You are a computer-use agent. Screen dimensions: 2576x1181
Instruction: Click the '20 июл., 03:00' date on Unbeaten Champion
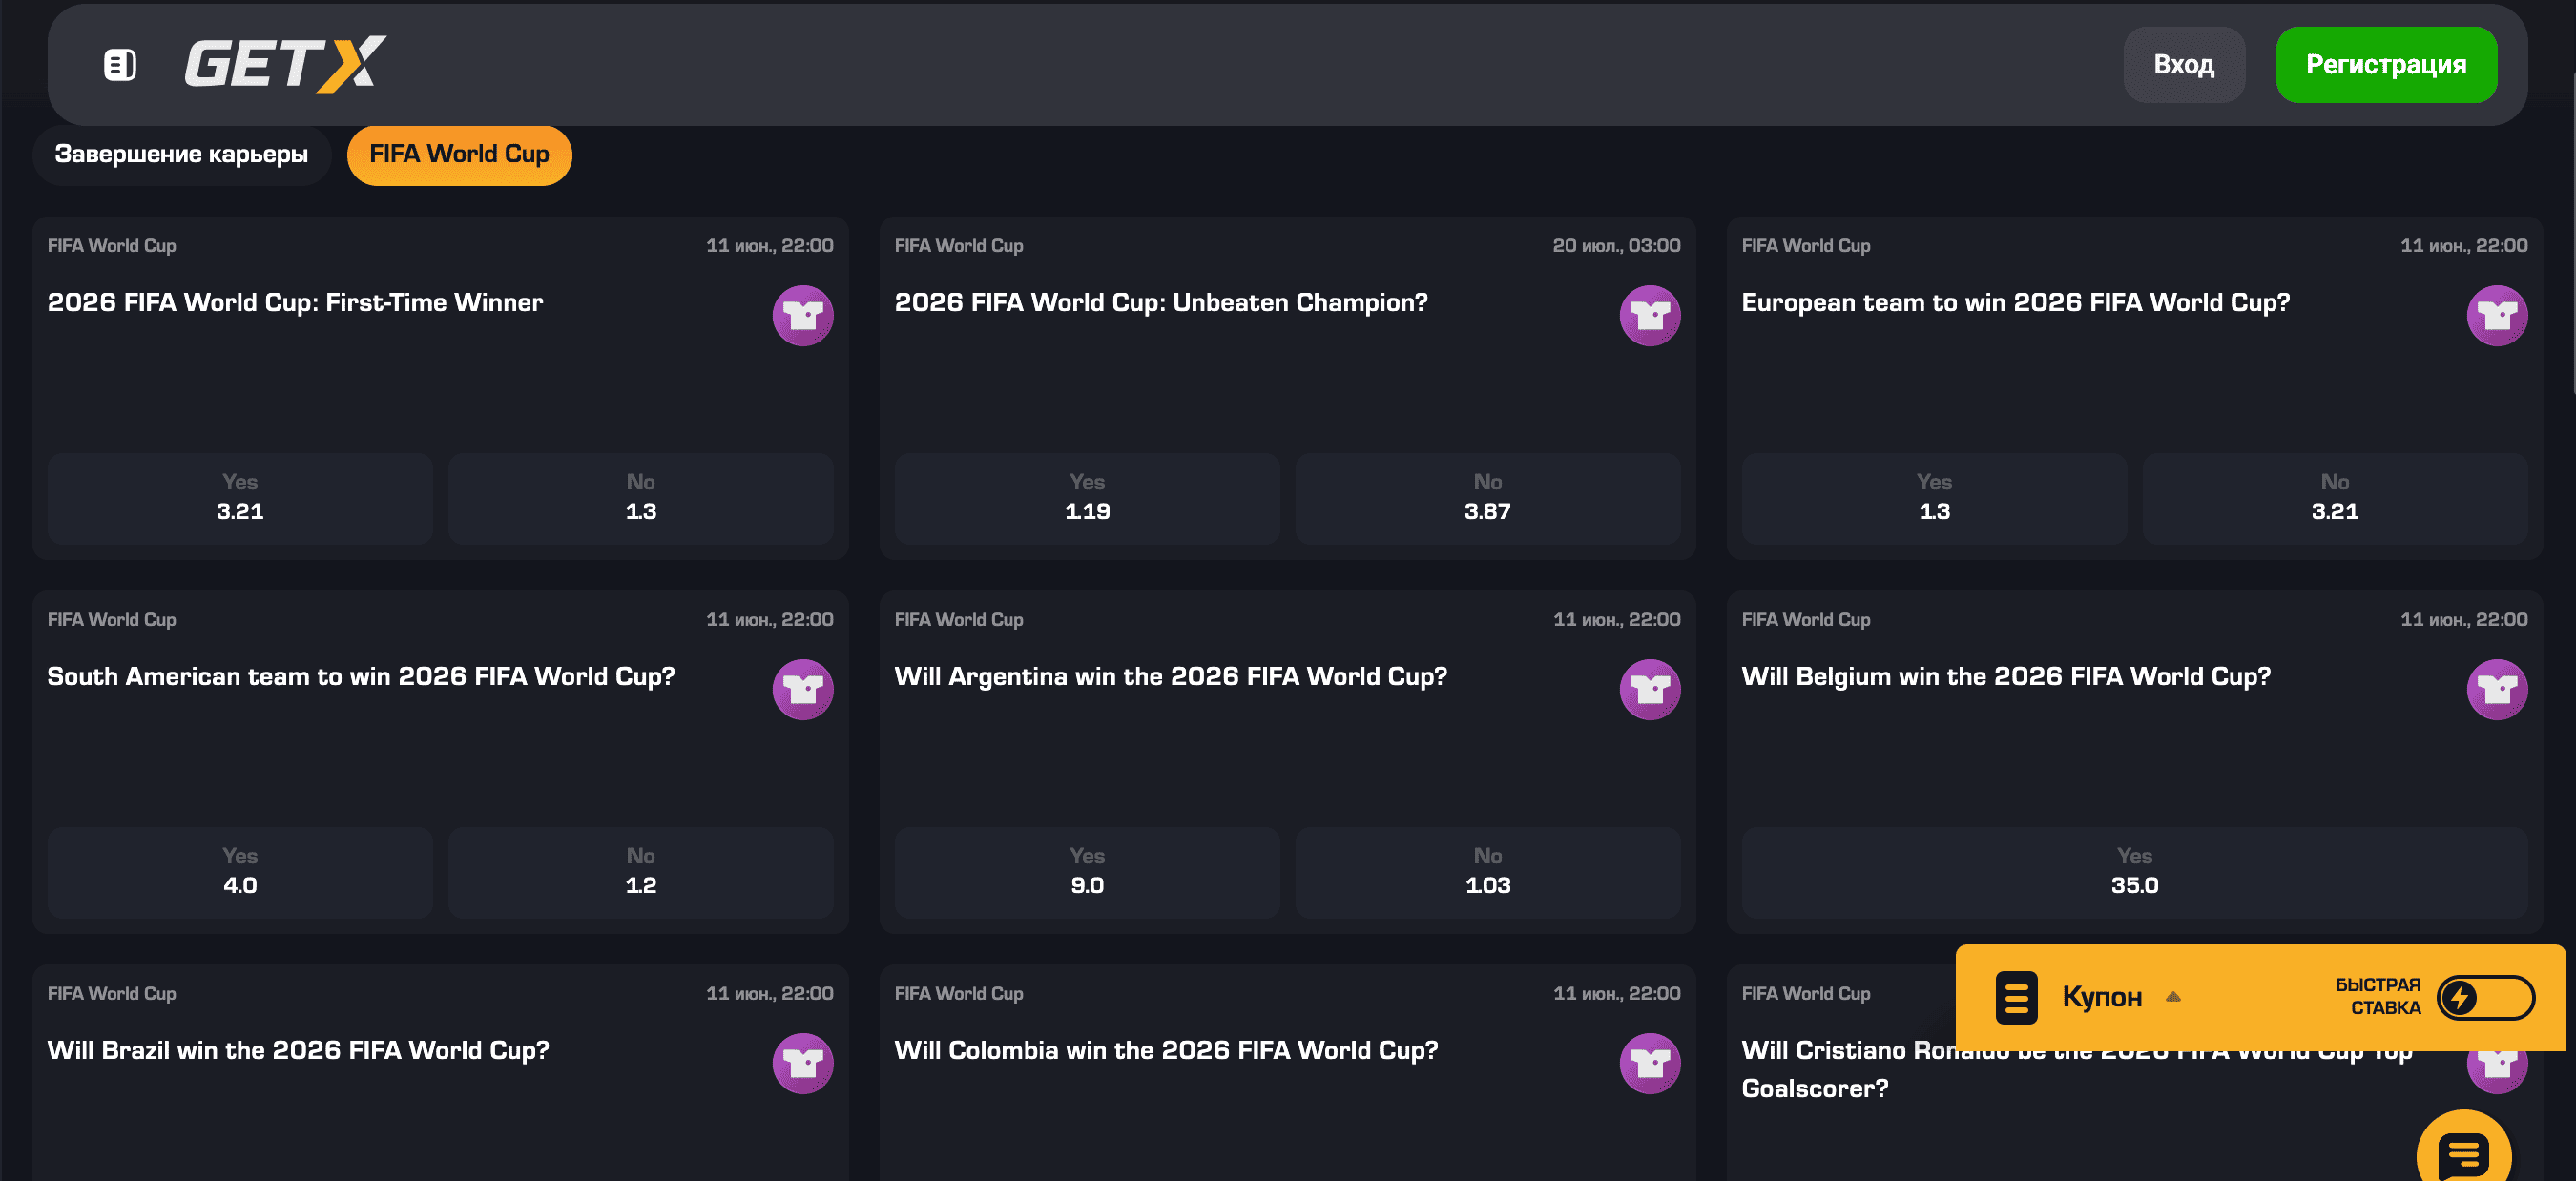point(1616,246)
